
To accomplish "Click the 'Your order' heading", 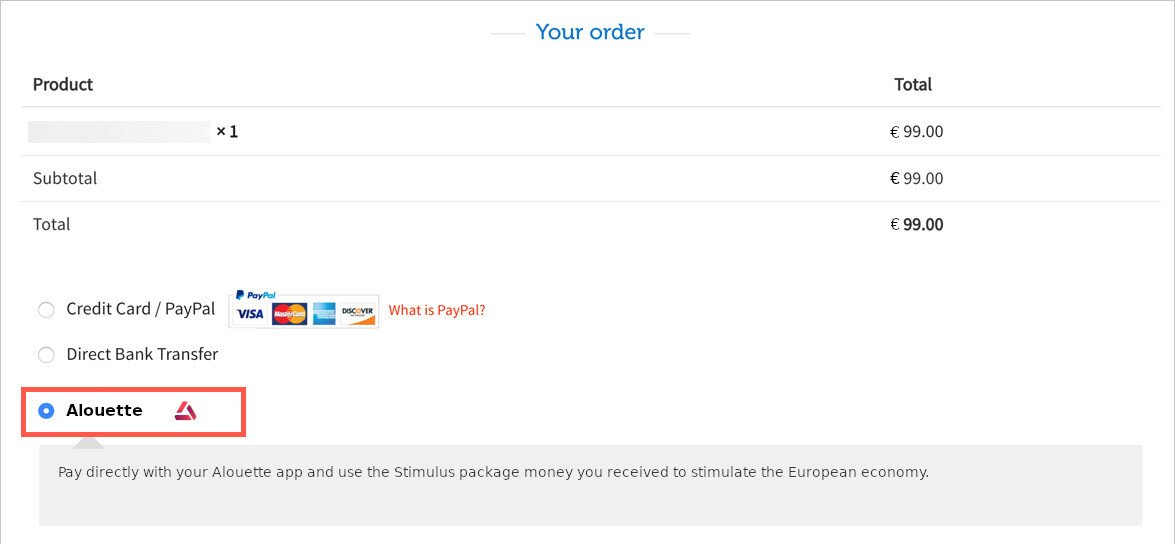I will (590, 32).
